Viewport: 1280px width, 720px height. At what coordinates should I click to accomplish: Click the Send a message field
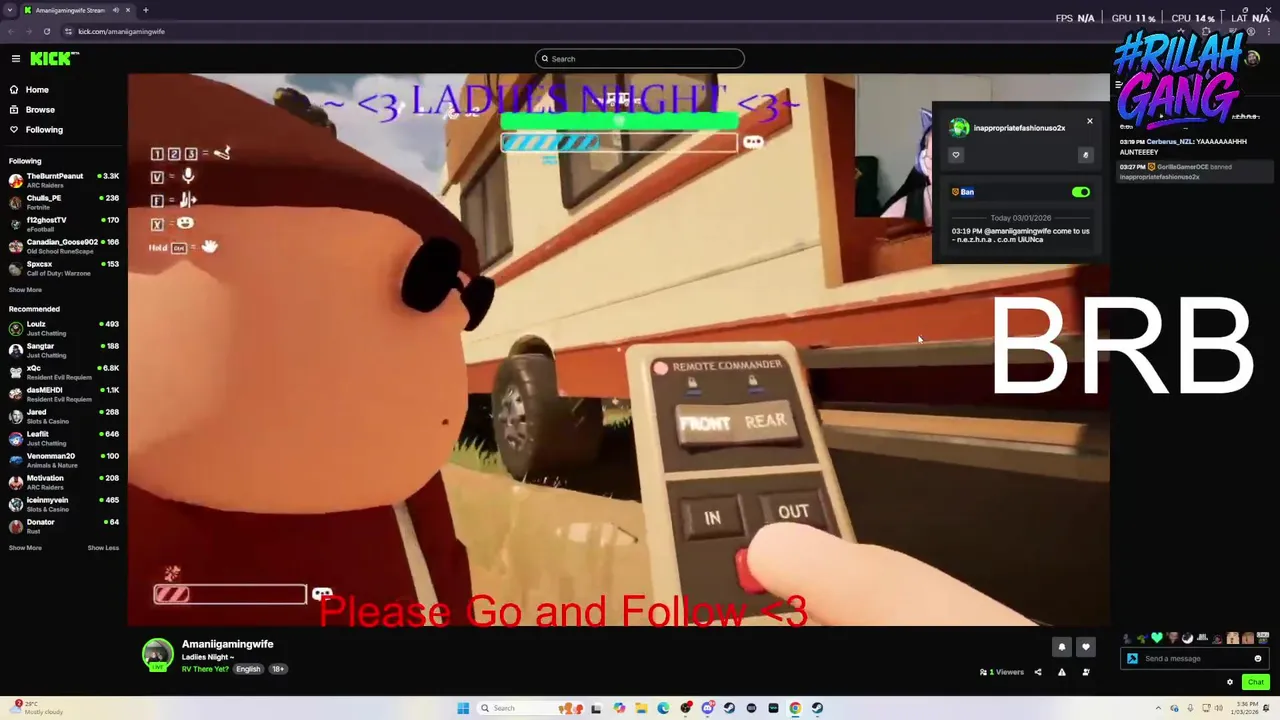[1195, 659]
